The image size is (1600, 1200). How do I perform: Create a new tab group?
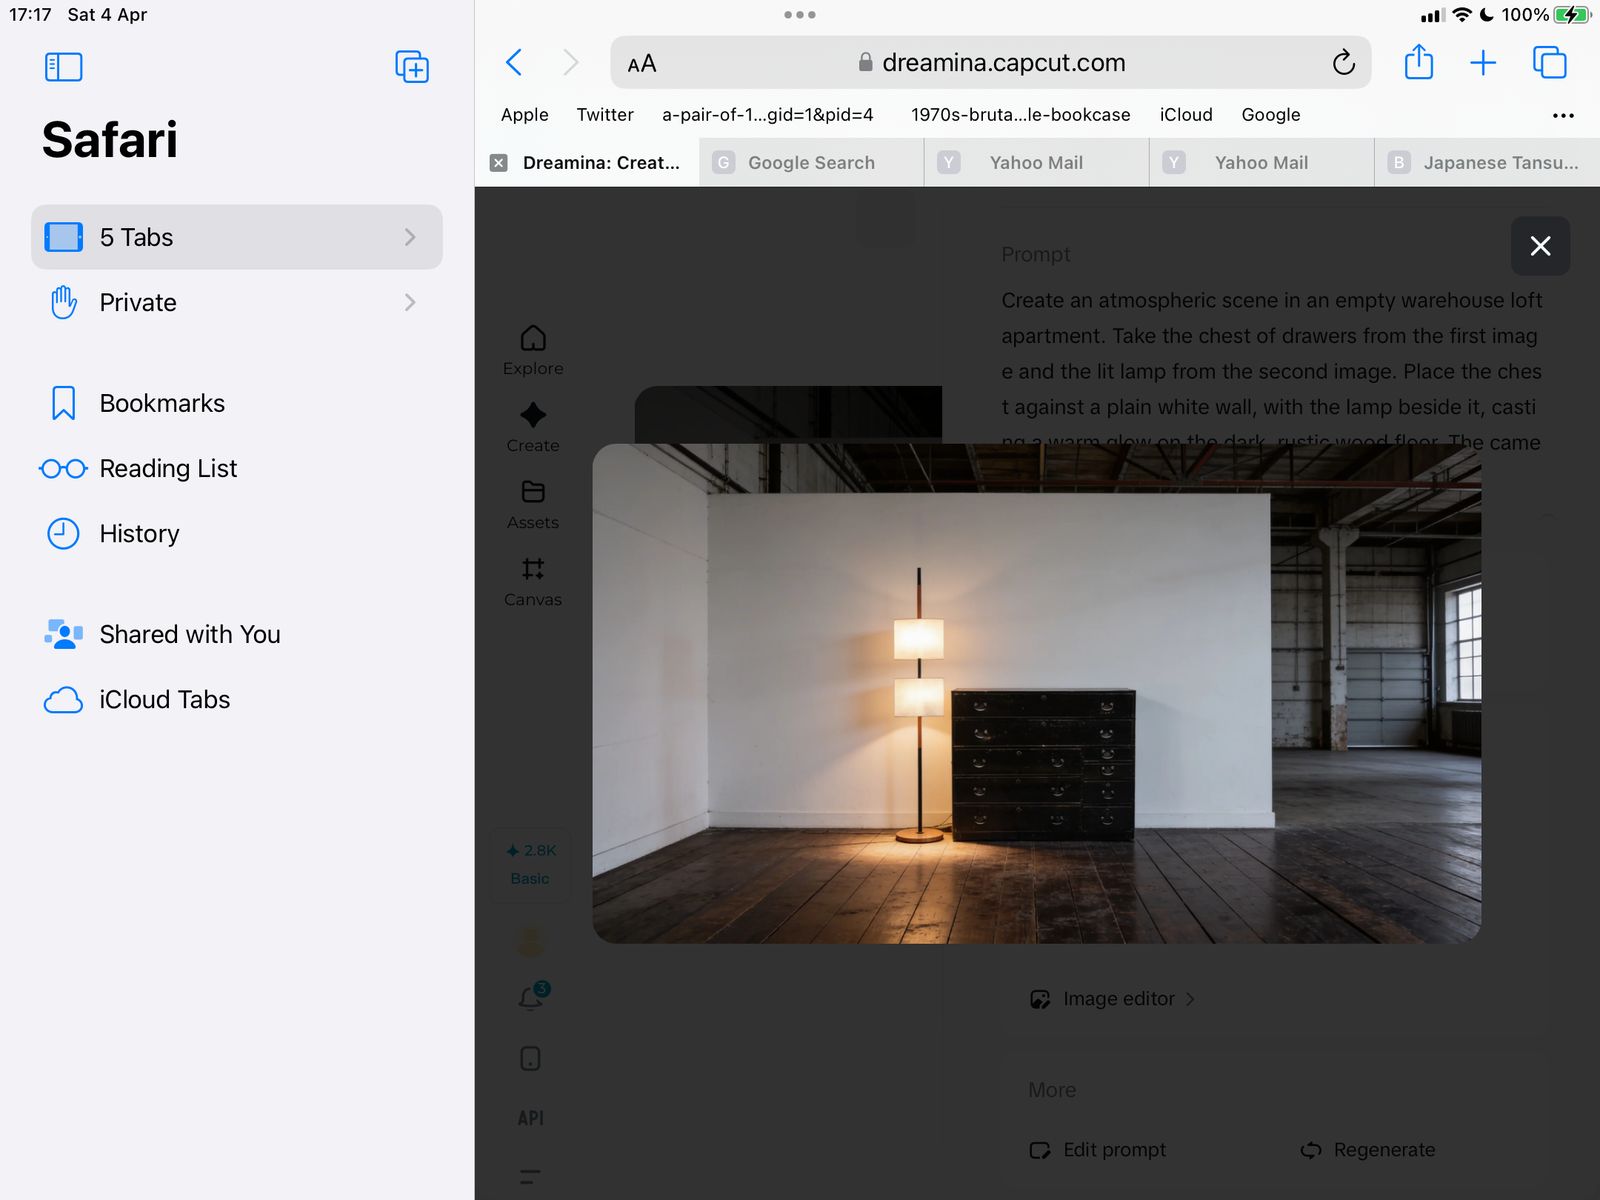pos(412,67)
